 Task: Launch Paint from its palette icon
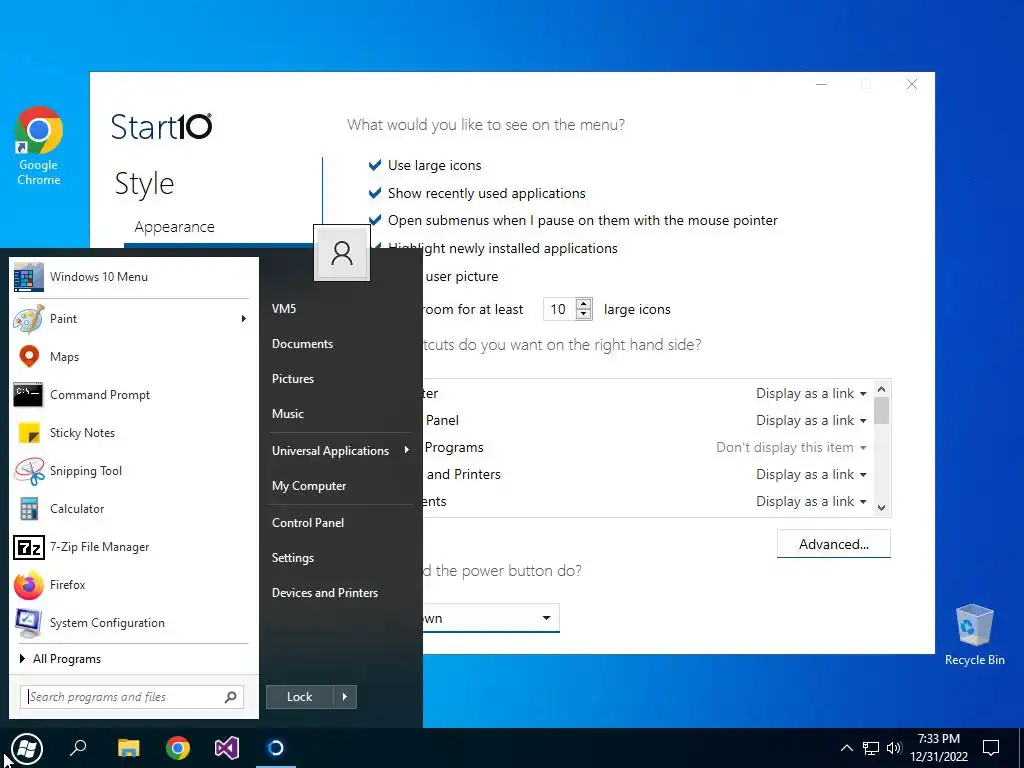click(29, 319)
